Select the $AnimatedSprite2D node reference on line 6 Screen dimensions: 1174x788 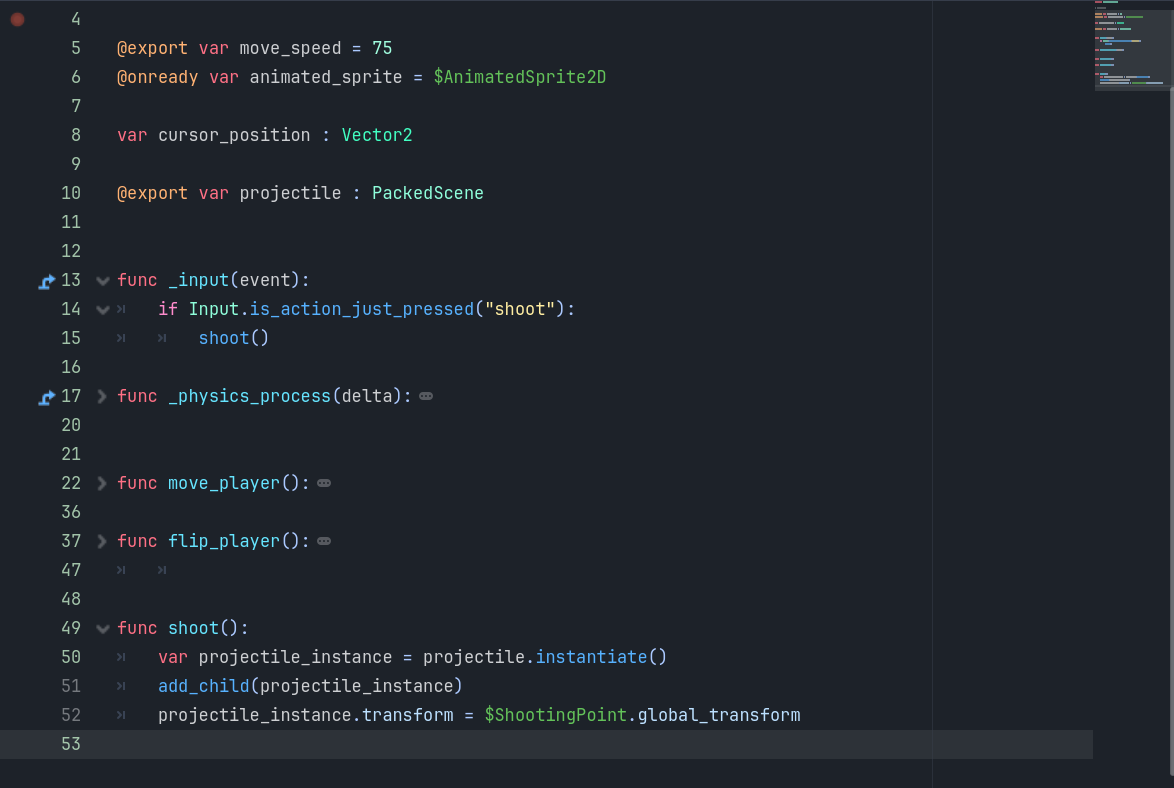coord(520,76)
